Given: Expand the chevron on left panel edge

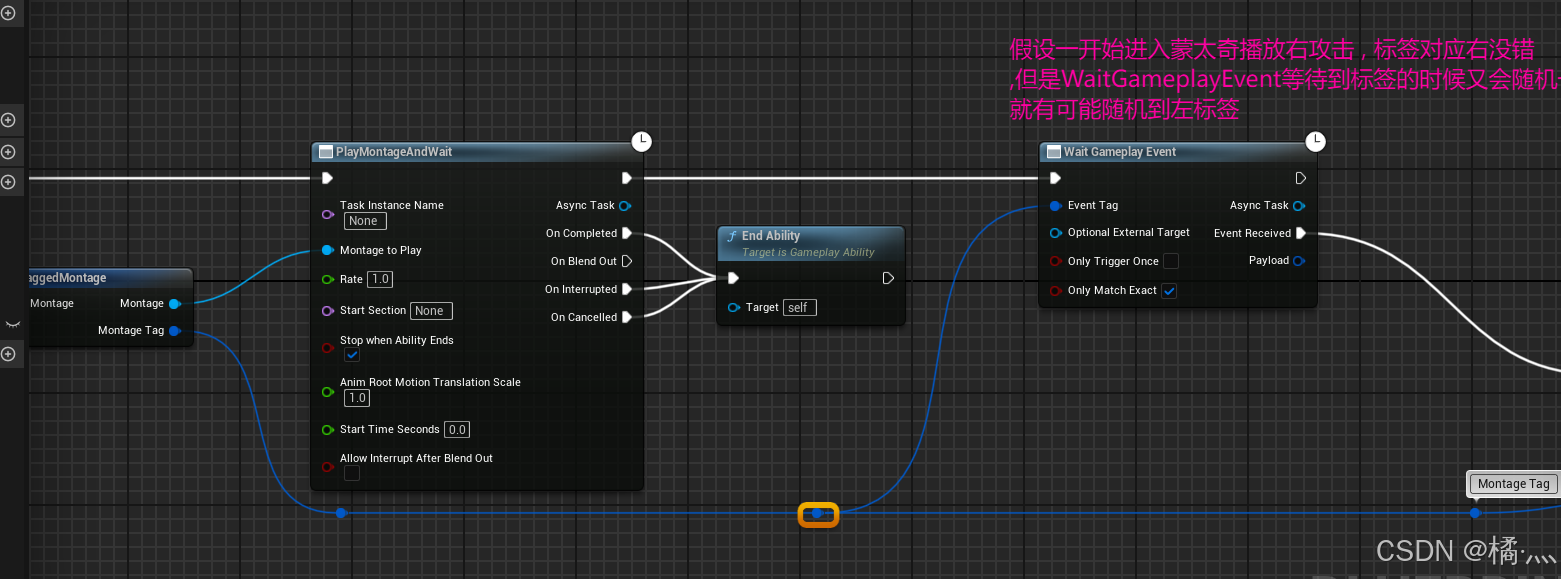Looking at the screenshot, I should coord(11,324).
